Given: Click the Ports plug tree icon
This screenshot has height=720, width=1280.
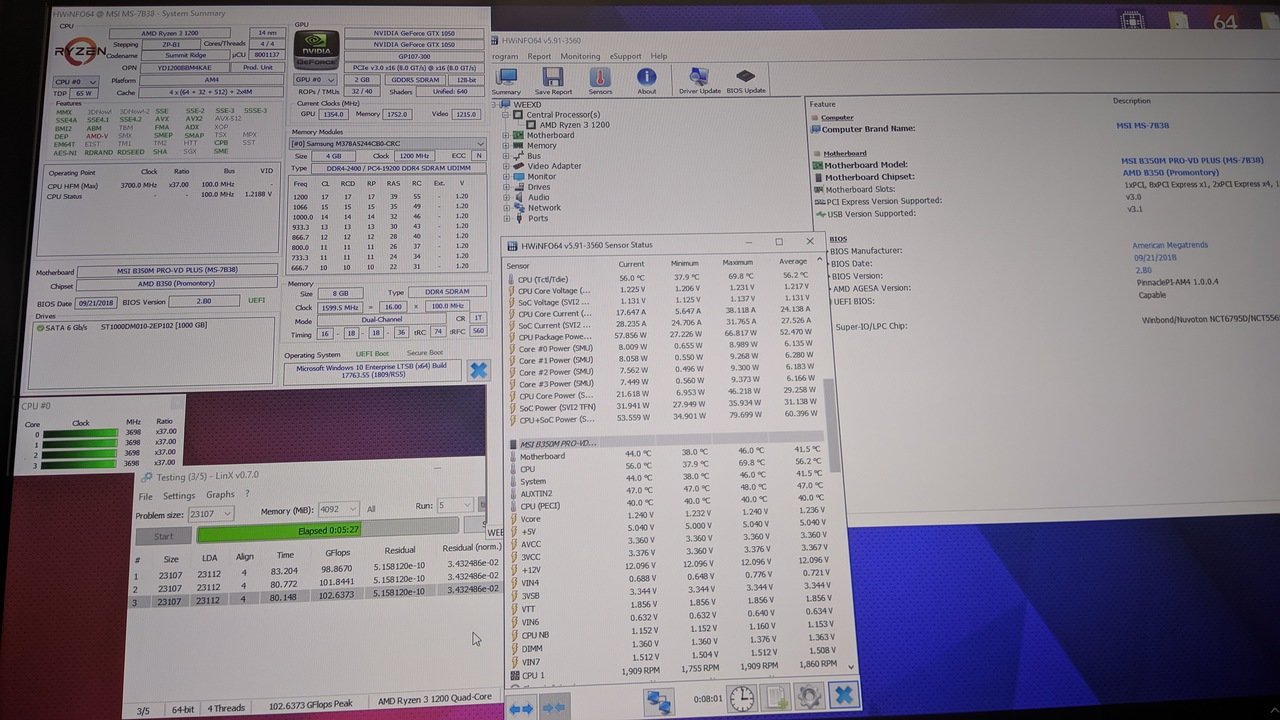Looking at the screenshot, I should pos(518,219).
